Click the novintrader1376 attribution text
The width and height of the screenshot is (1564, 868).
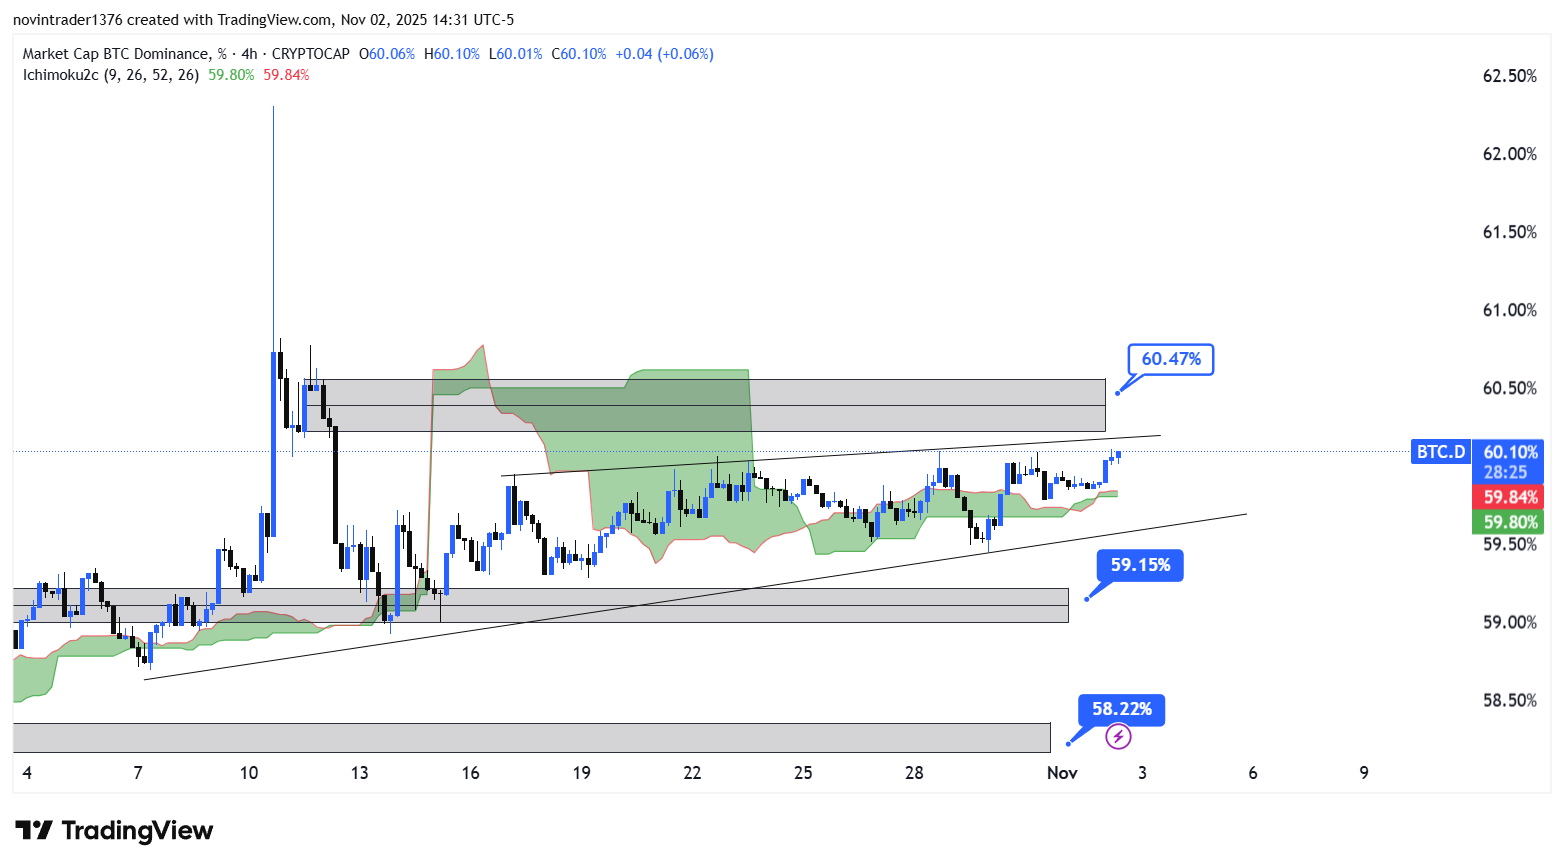(68, 19)
